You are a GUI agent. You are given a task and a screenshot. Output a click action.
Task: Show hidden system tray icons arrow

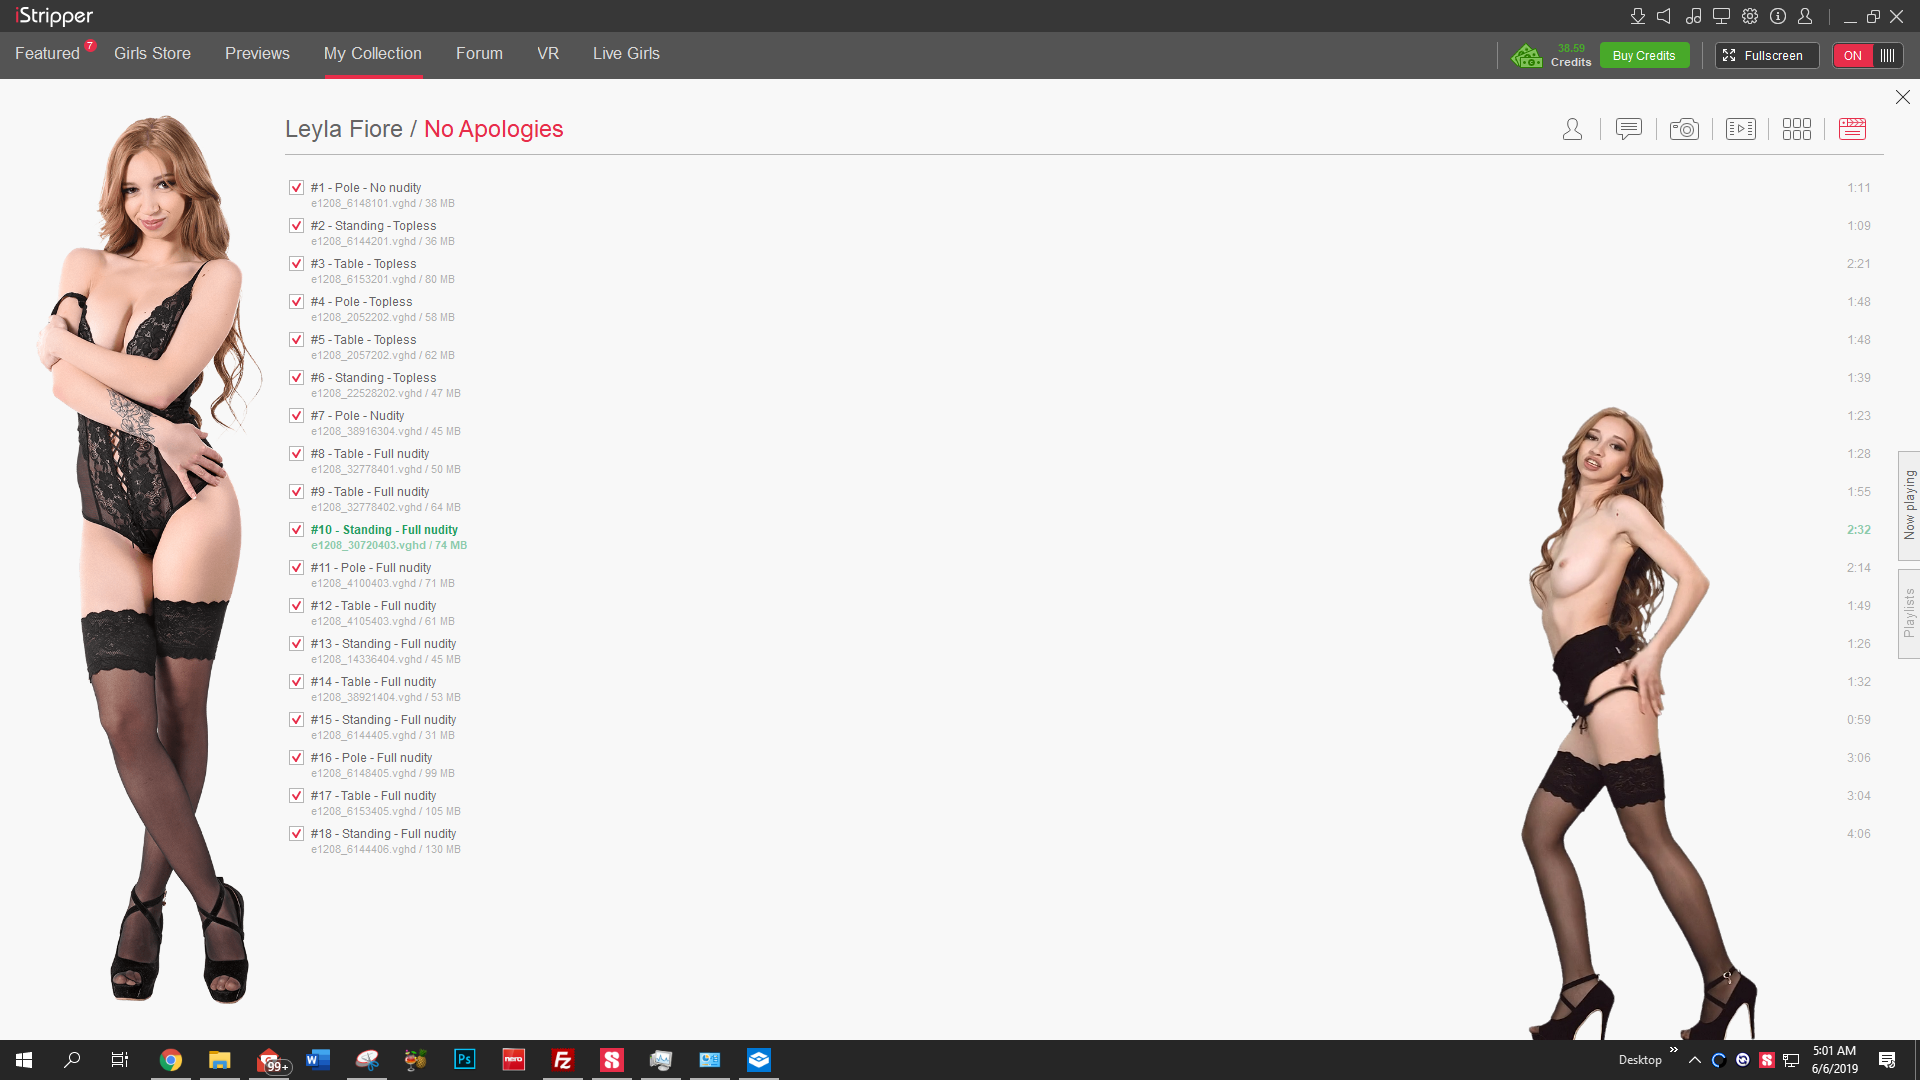(x=1694, y=1060)
